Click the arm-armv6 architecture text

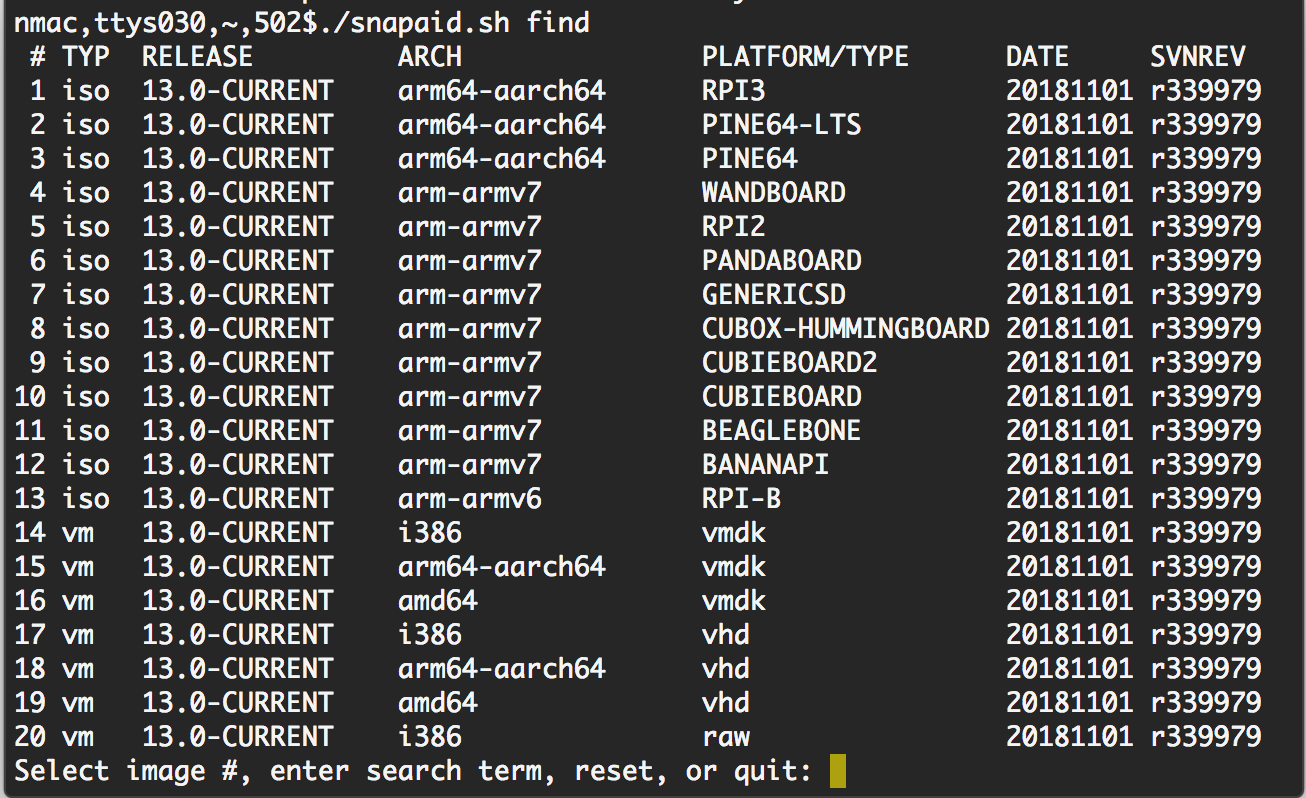click(469, 499)
